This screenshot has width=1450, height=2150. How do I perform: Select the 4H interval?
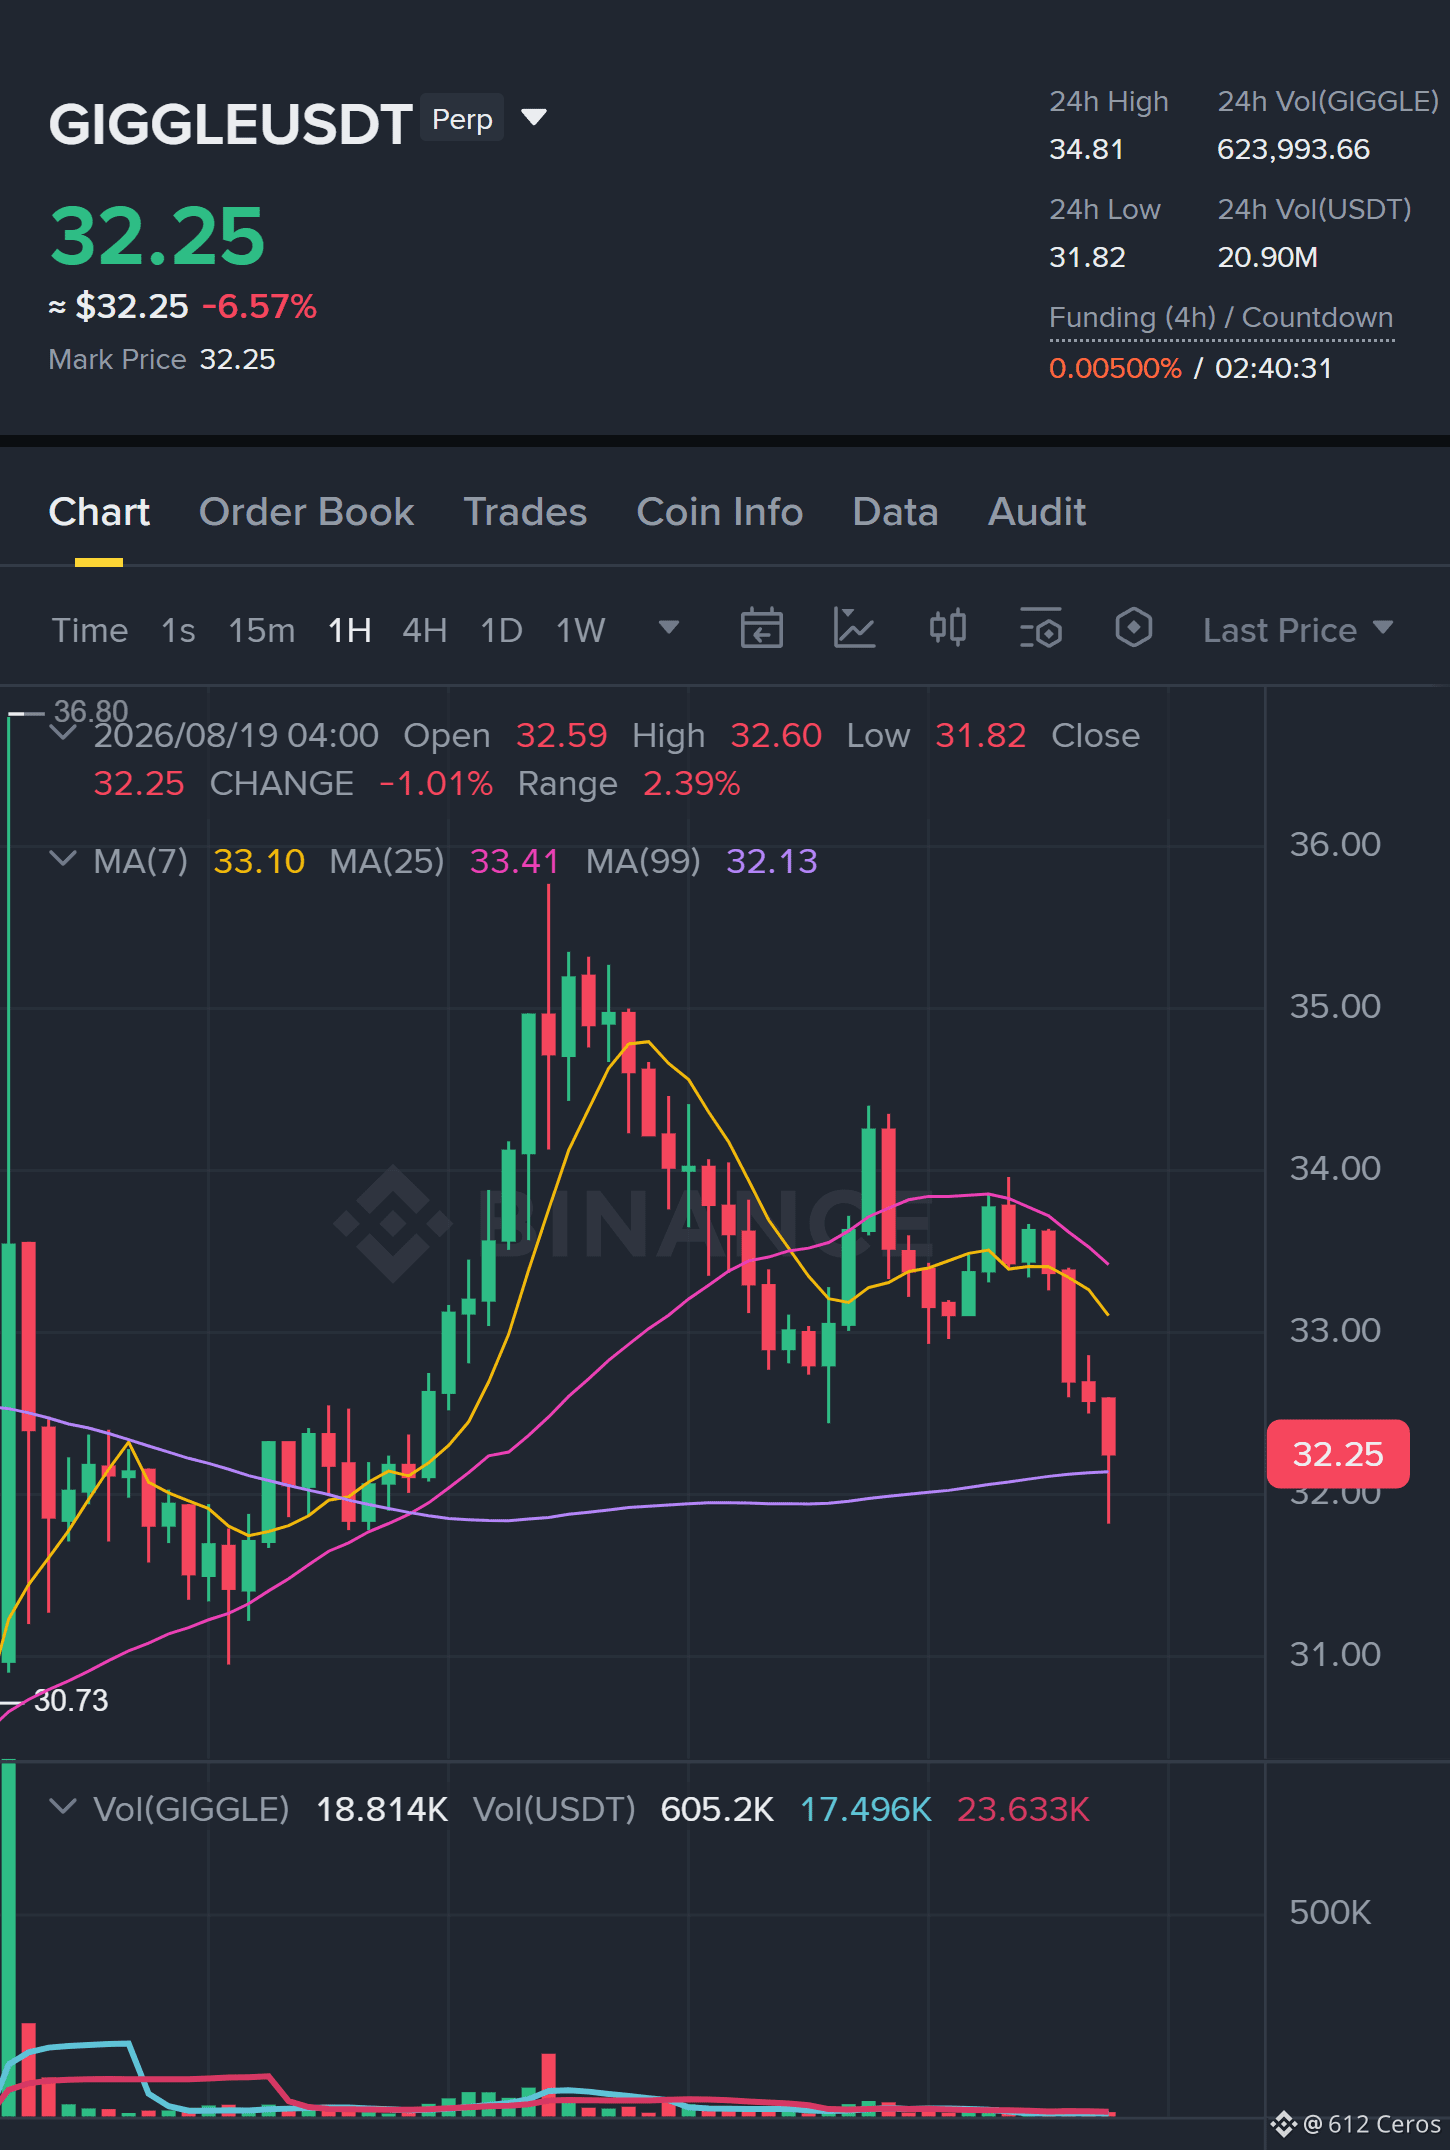point(425,630)
